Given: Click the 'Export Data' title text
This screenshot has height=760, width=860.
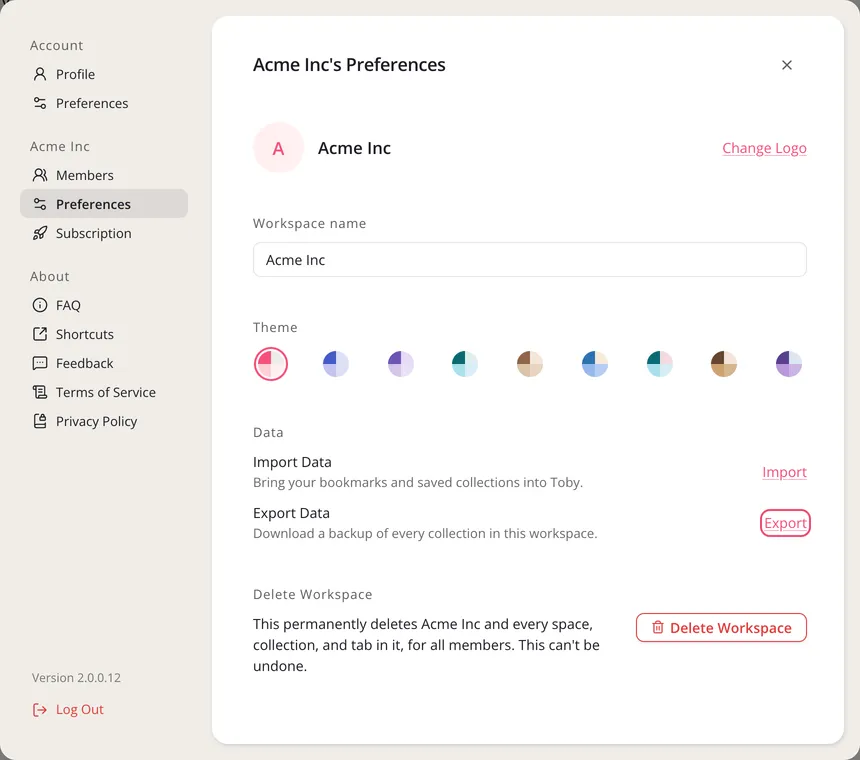Looking at the screenshot, I should [291, 513].
